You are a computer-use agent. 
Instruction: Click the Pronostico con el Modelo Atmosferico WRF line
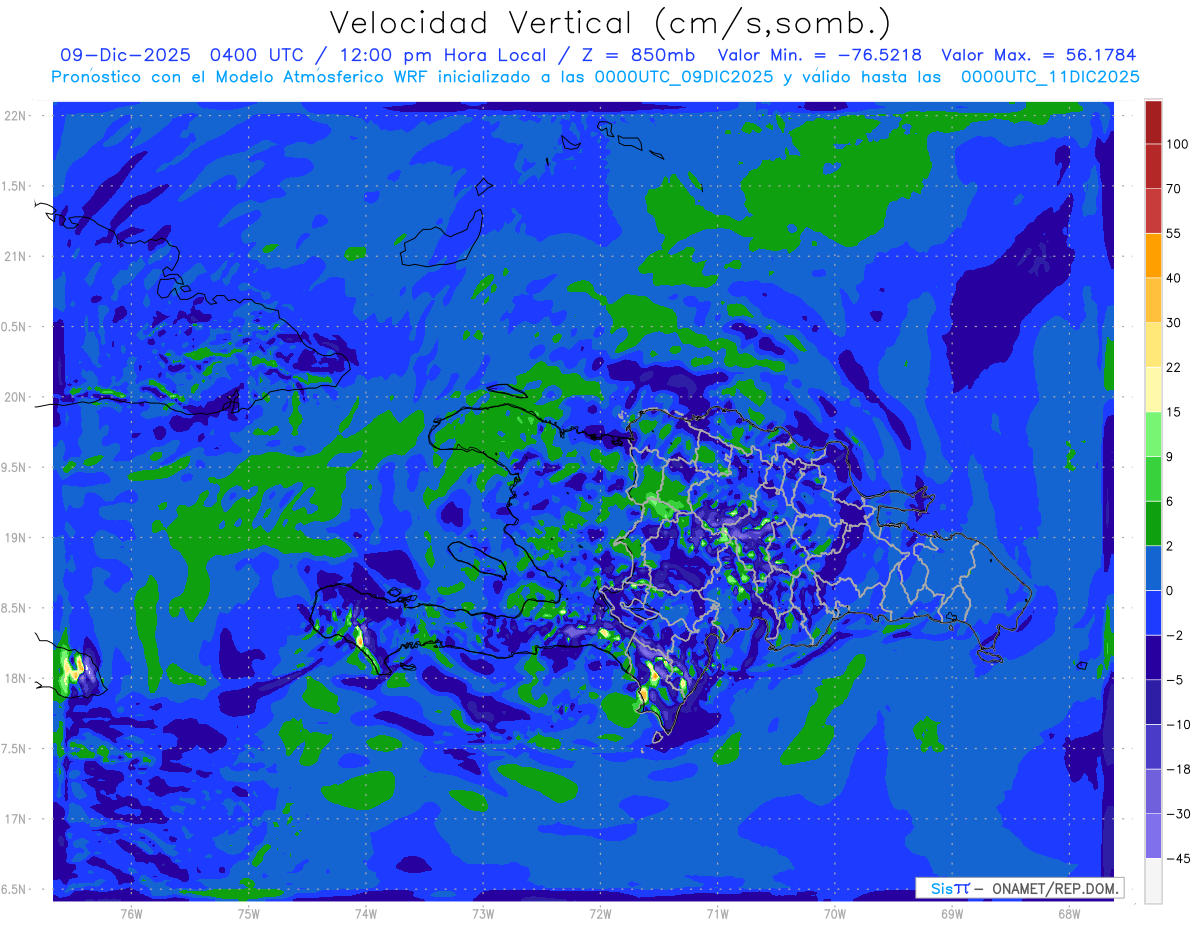click(595, 77)
